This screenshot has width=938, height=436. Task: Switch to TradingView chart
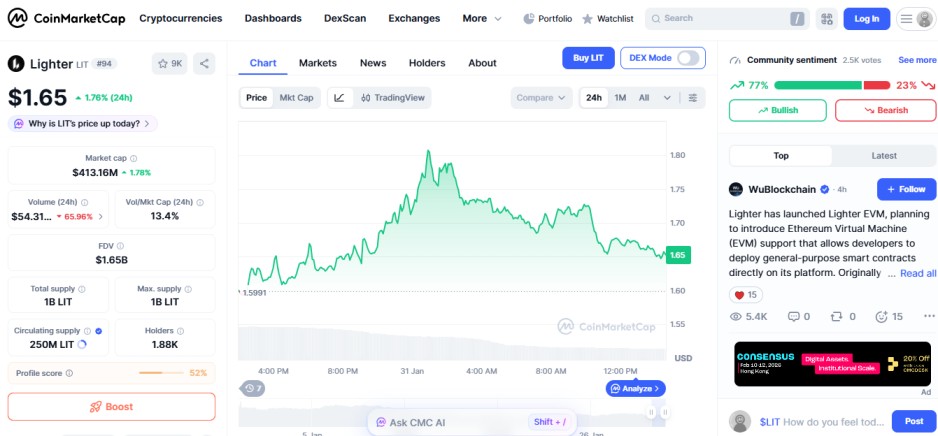point(393,97)
